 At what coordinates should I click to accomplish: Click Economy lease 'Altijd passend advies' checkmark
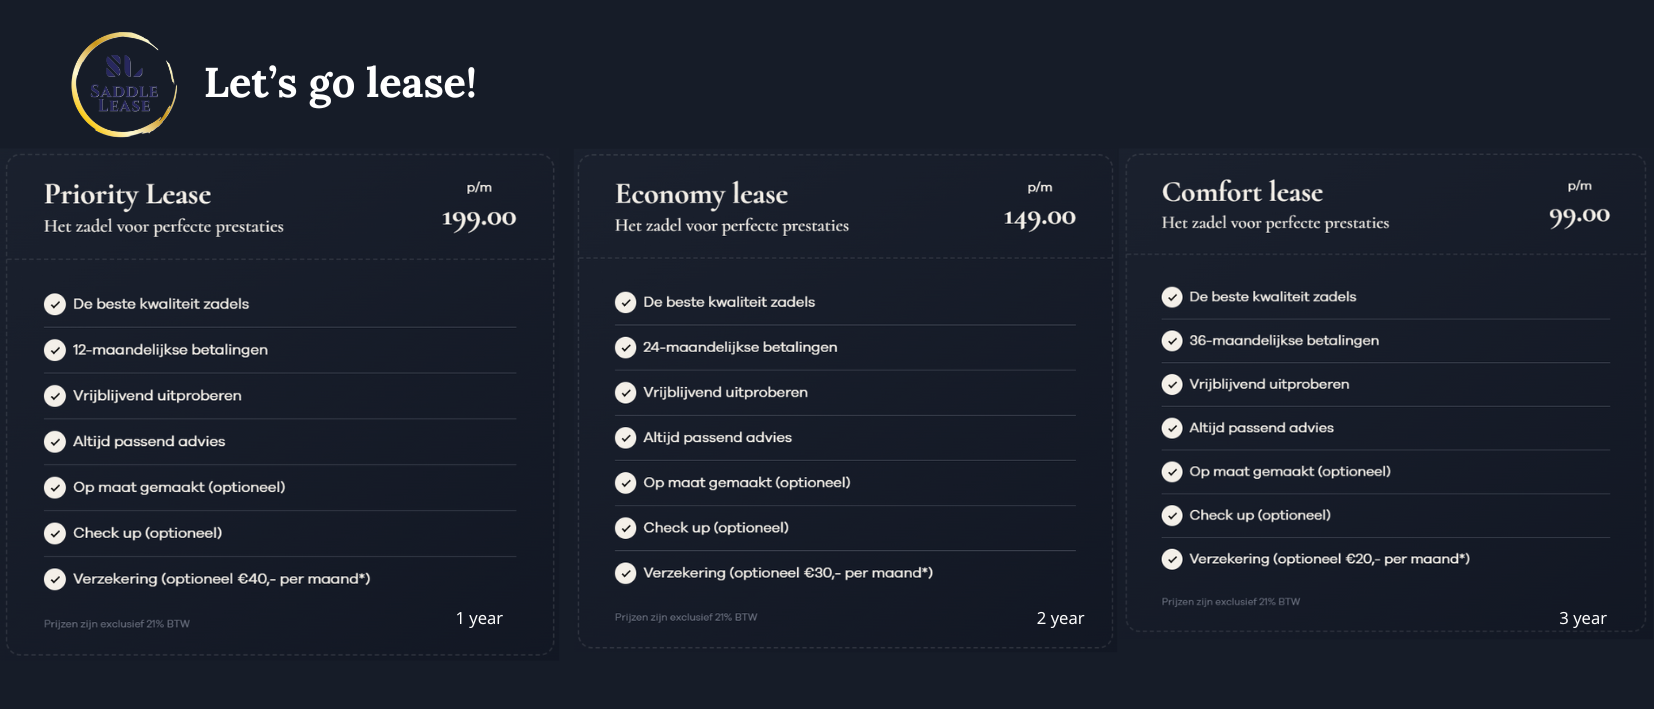point(625,438)
